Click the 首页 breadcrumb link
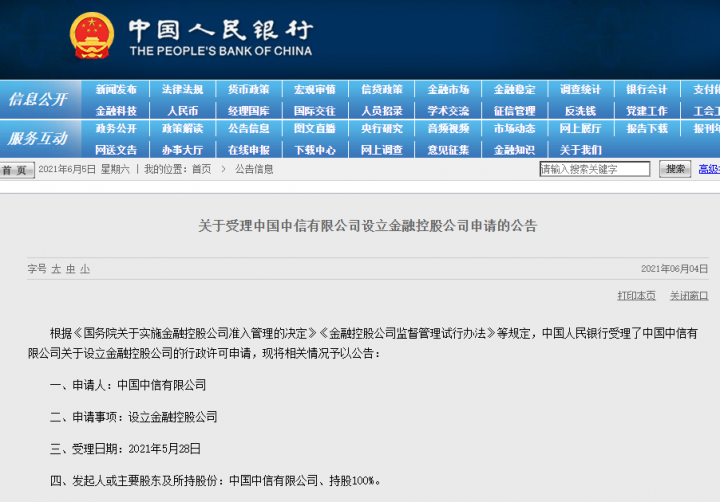 tap(201, 169)
